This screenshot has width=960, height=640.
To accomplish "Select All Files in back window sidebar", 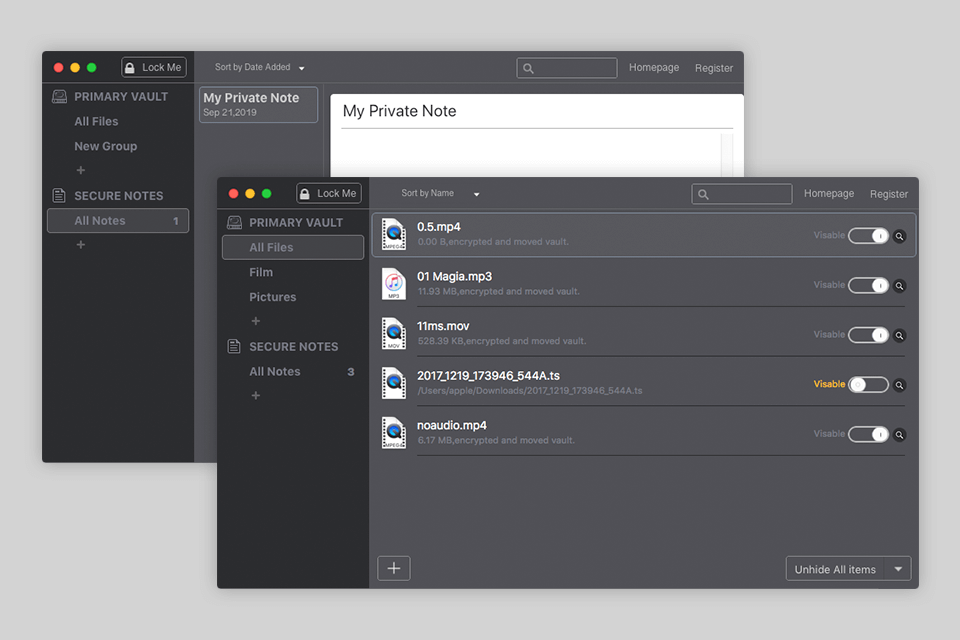I will click(x=96, y=121).
